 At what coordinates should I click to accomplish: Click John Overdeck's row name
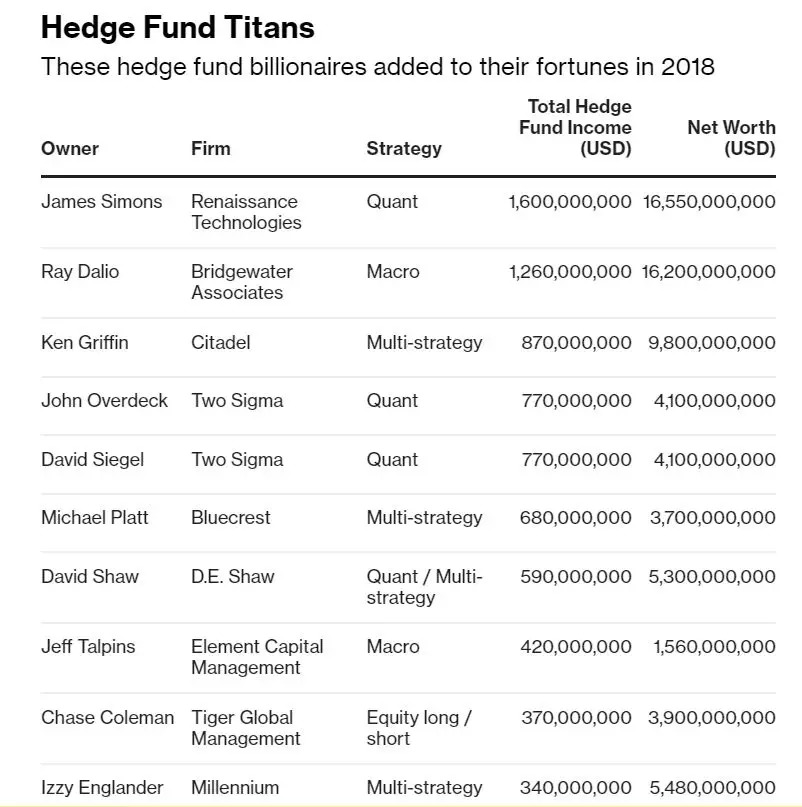[x=105, y=401]
